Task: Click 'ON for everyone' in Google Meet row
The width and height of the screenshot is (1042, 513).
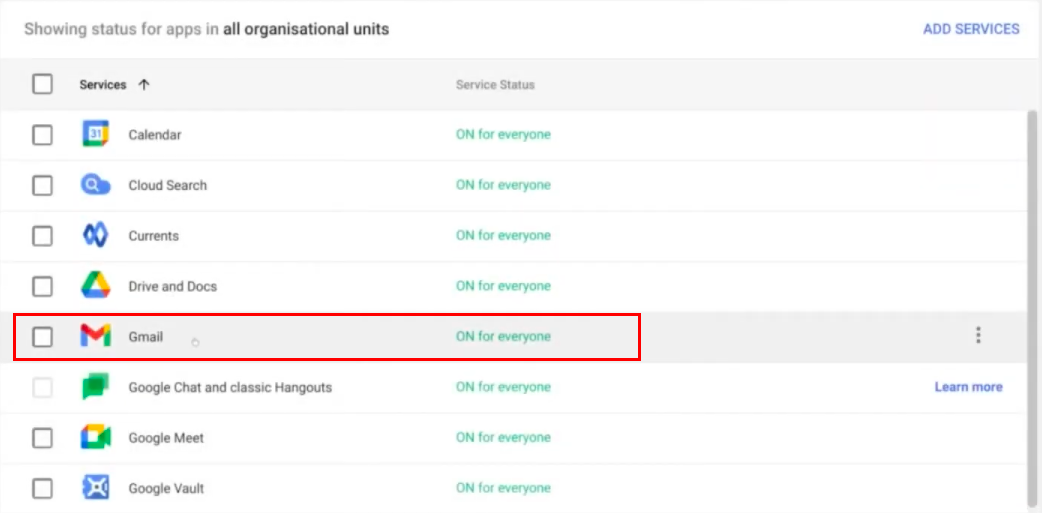Action: pos(503,438)
